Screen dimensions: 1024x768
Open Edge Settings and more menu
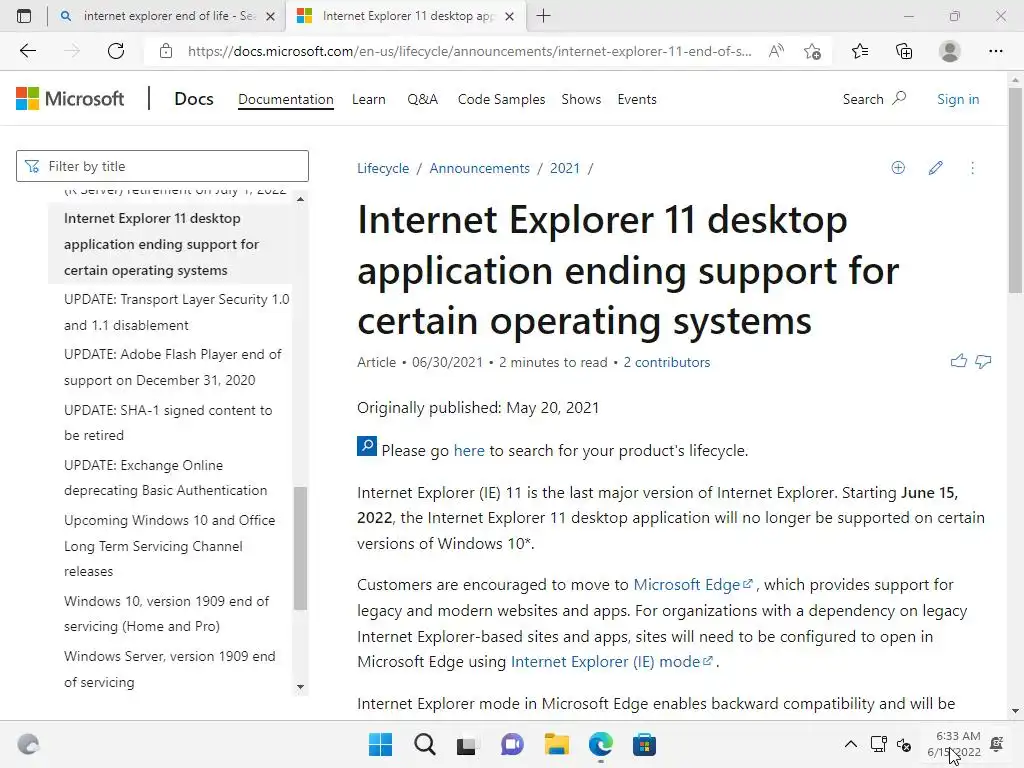pyautogui.click(x=995, y=51)
